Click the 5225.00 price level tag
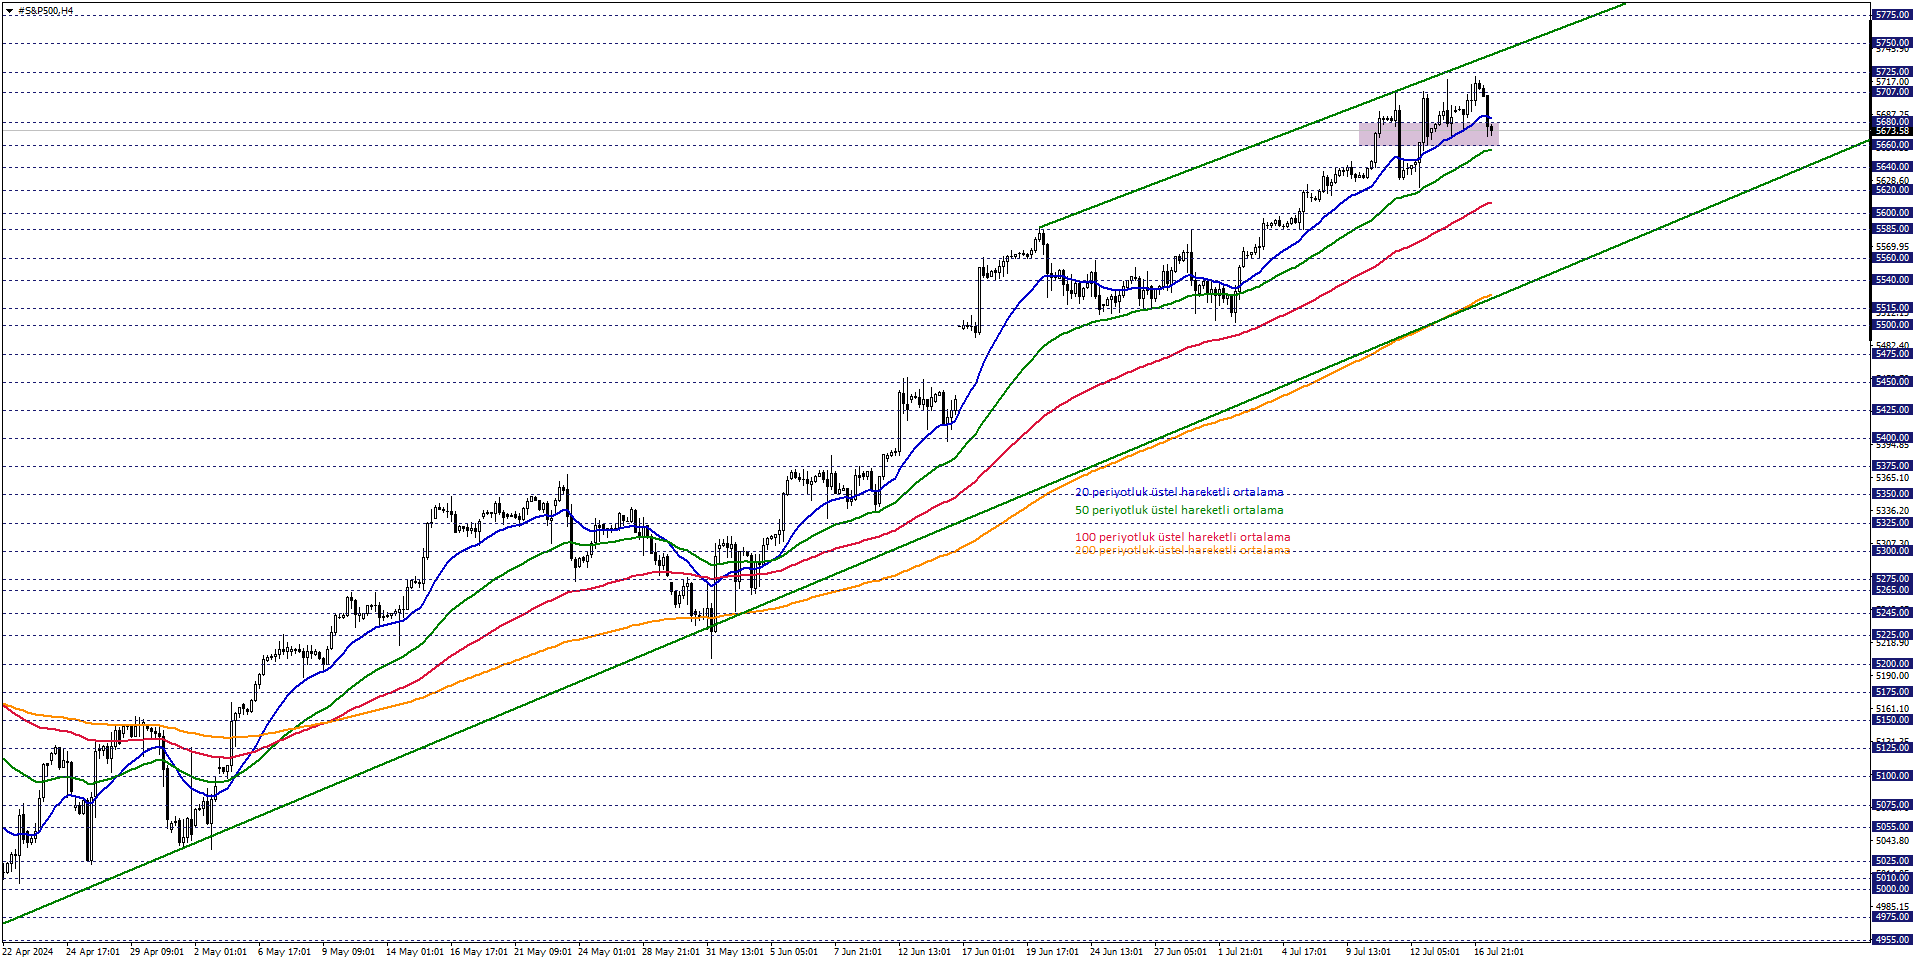This screenshot has height=963, width=1916. click(x=1892, y=635)
